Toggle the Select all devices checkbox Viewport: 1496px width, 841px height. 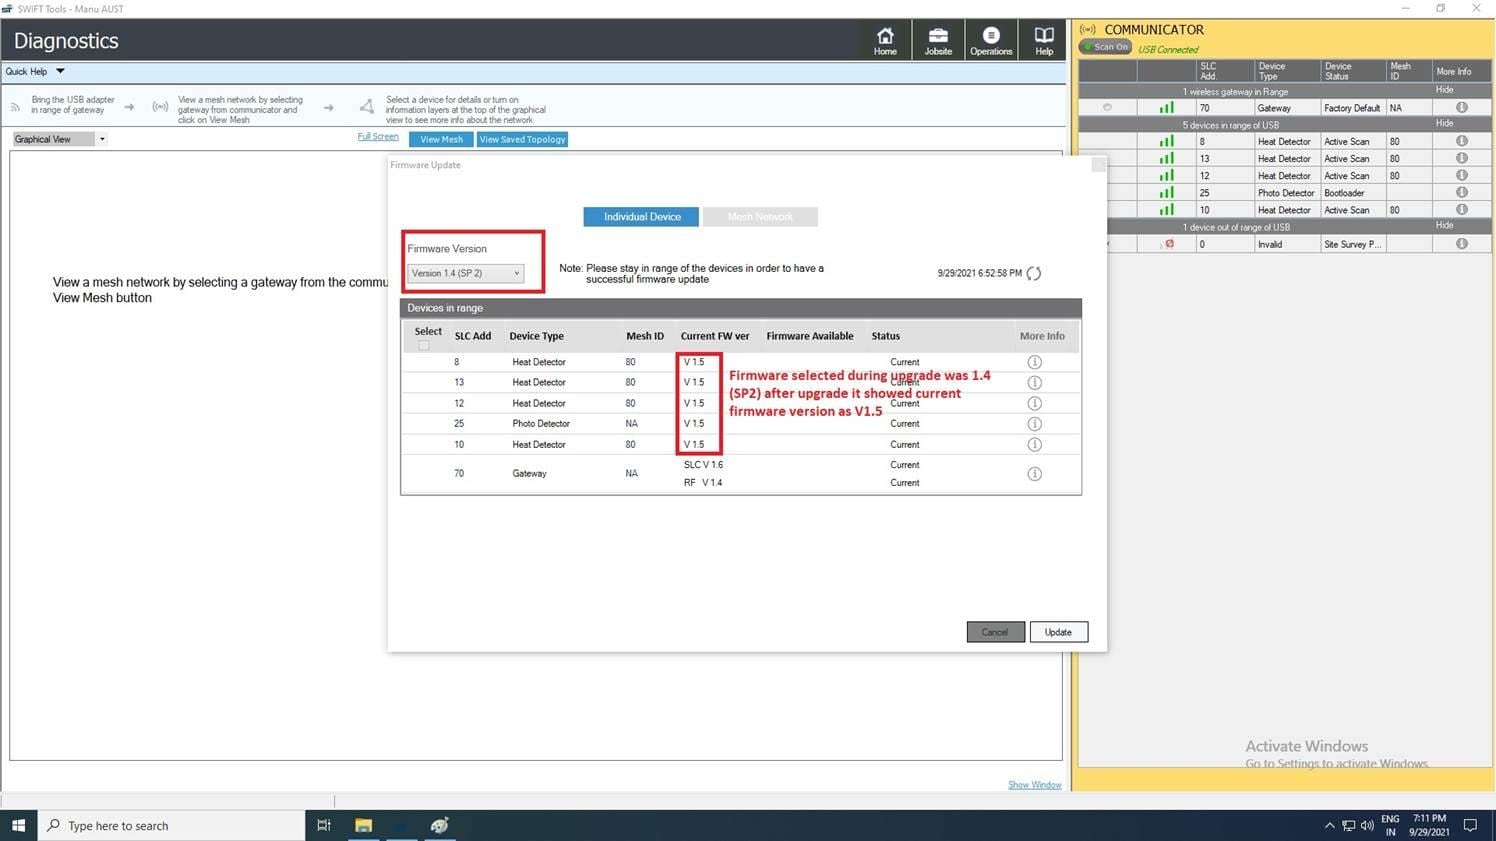424,346
